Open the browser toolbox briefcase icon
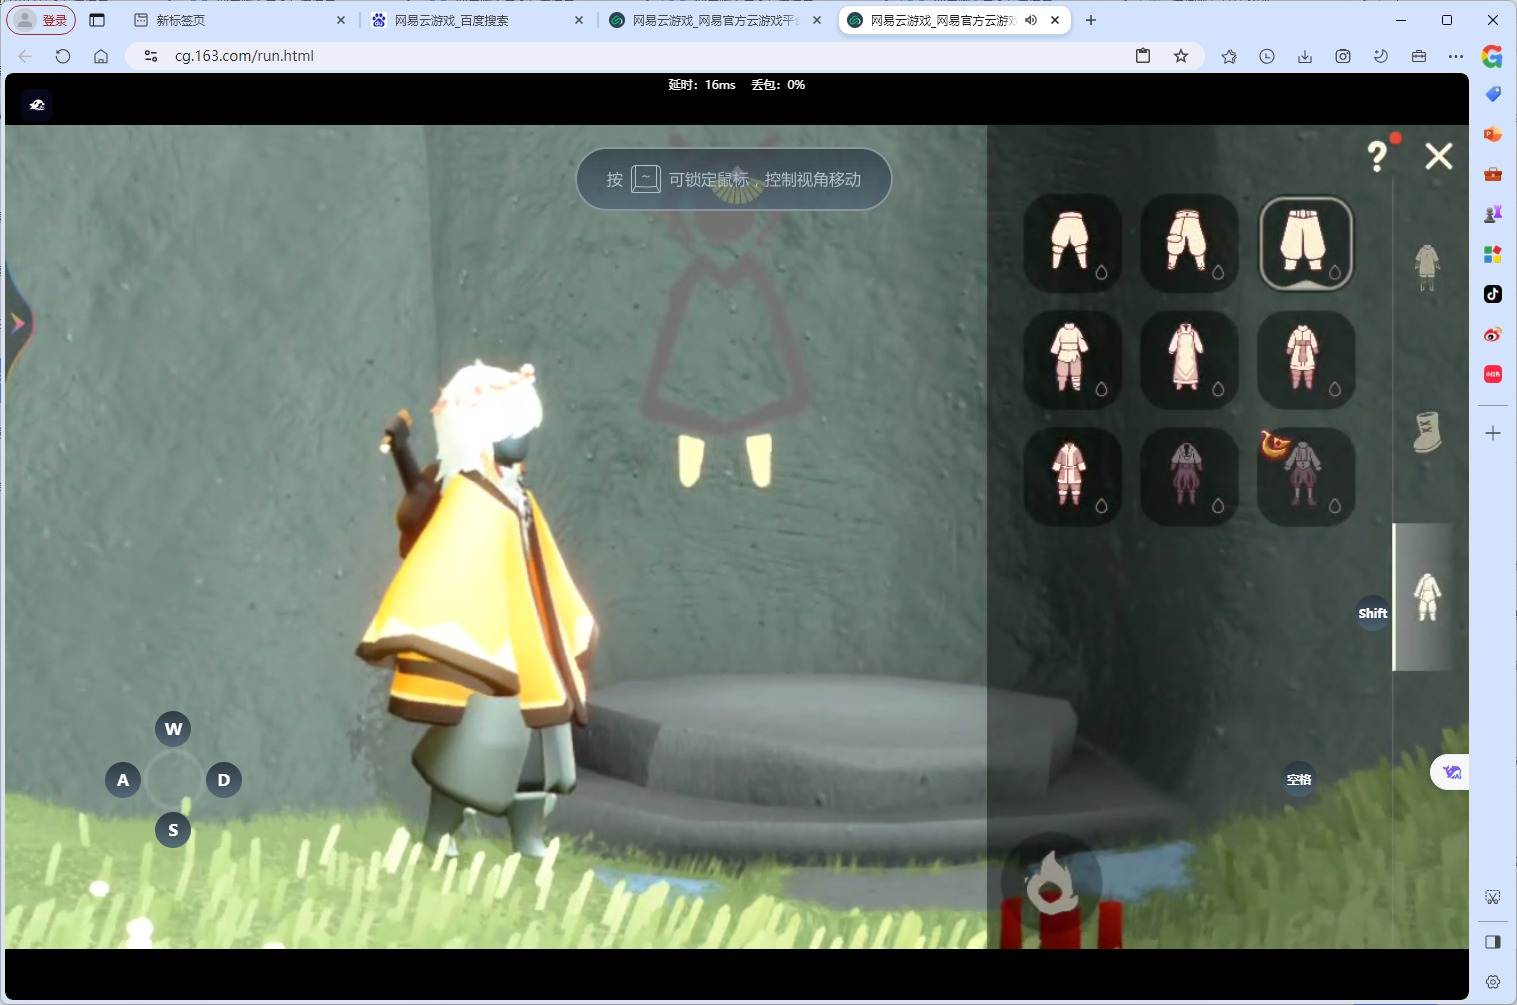Image resolution: width=1517 pixels, height=1005 pixels. [x=1419, y=56]
